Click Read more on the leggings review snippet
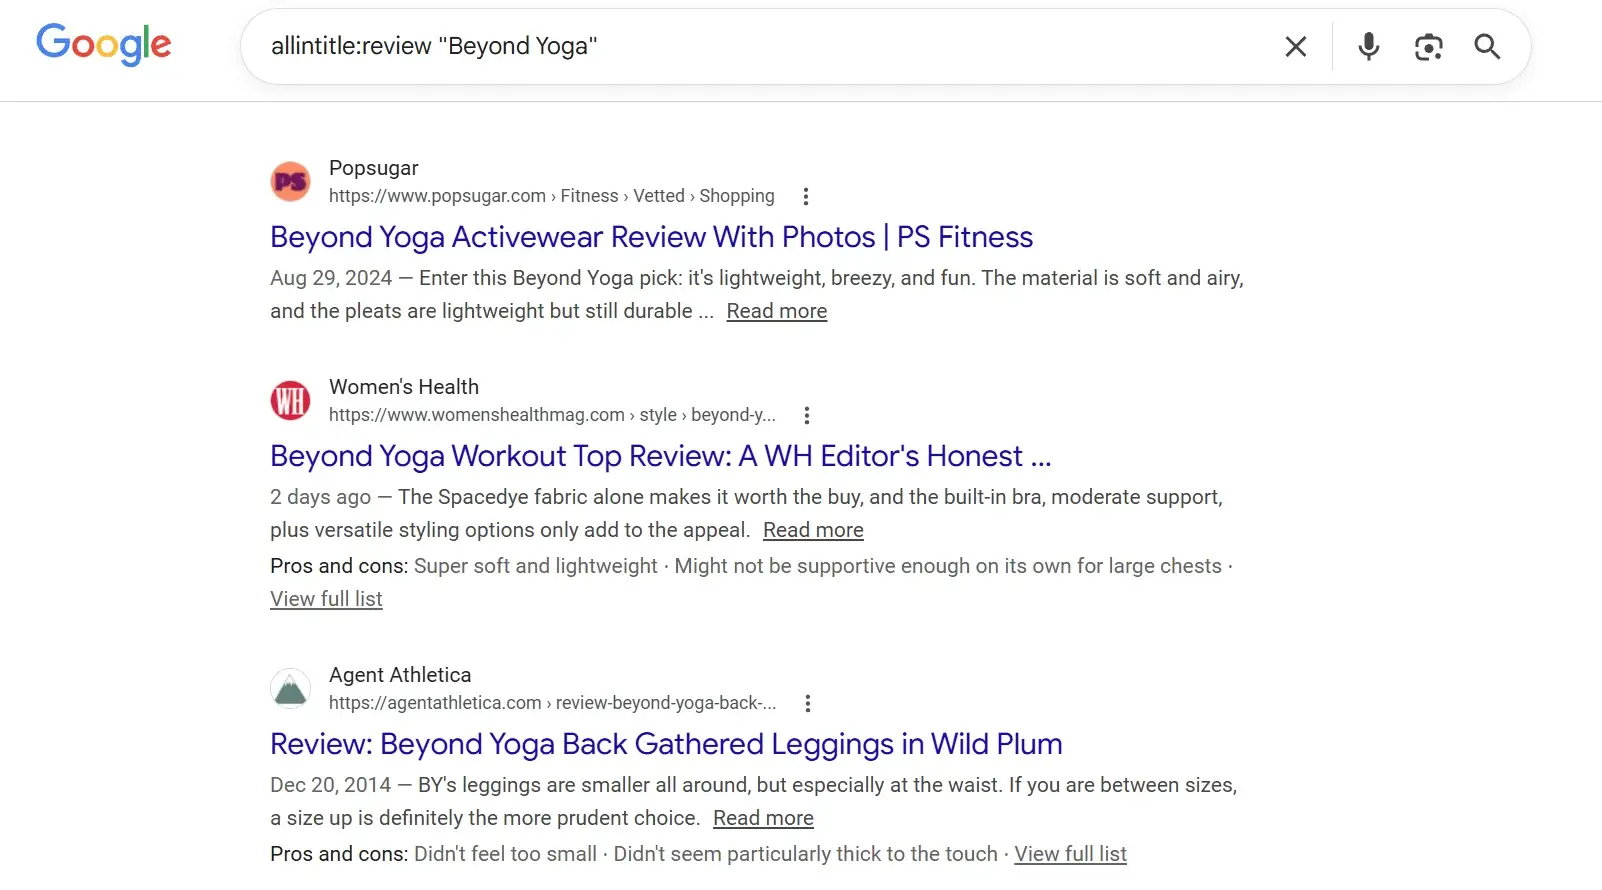The width and height of the screenshot is (1602, 890). [763, 818]
